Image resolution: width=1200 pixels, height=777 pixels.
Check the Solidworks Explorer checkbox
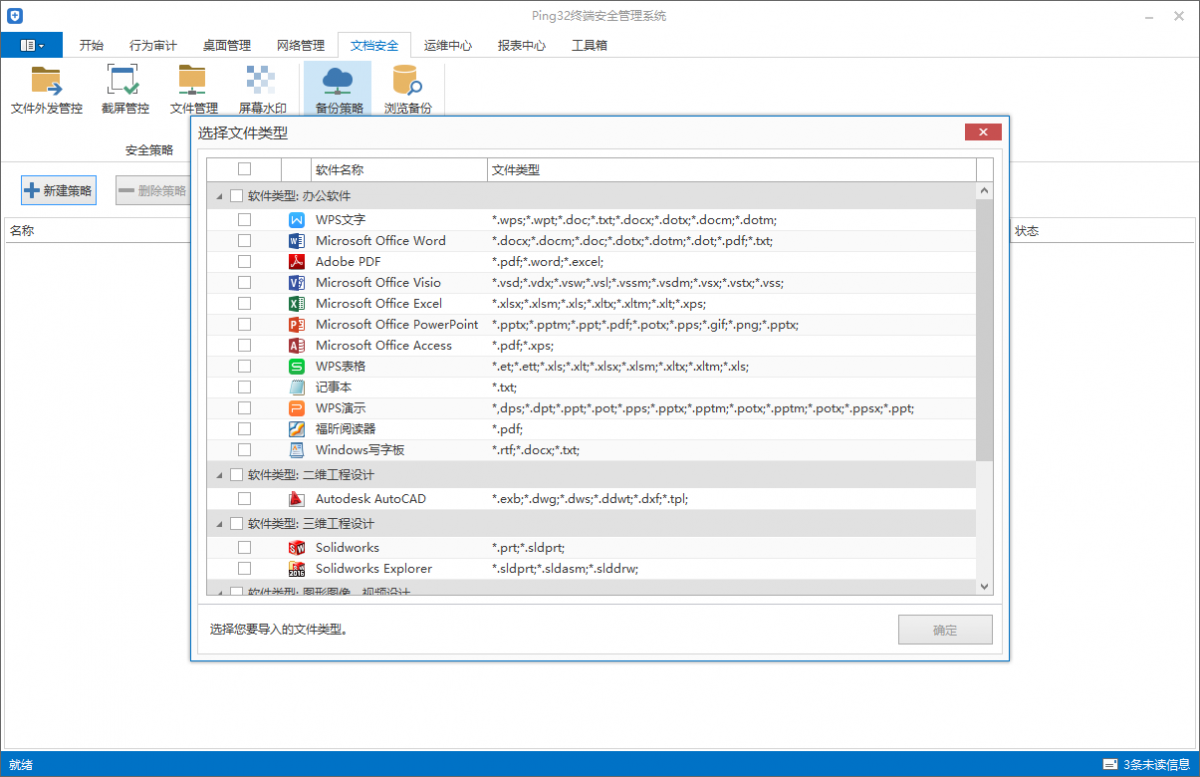tap(244, 569)
